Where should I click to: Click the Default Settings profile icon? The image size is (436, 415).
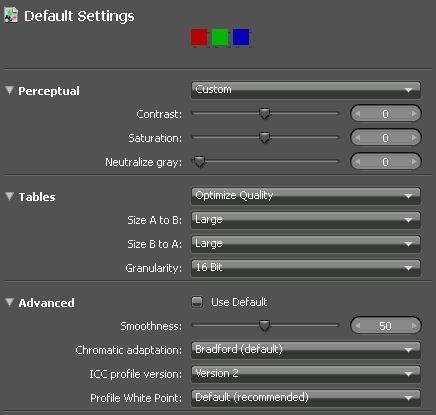(11, 16)
